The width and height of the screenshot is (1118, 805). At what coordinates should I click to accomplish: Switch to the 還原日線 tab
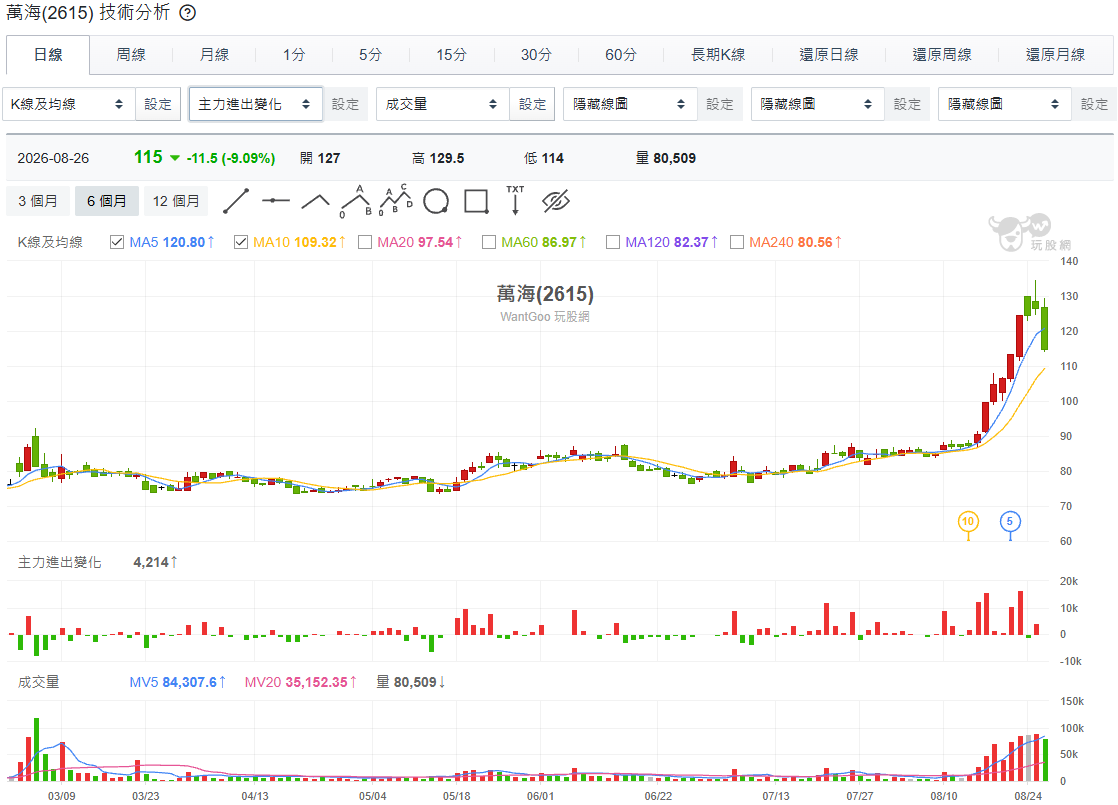[x=829, y=55]
